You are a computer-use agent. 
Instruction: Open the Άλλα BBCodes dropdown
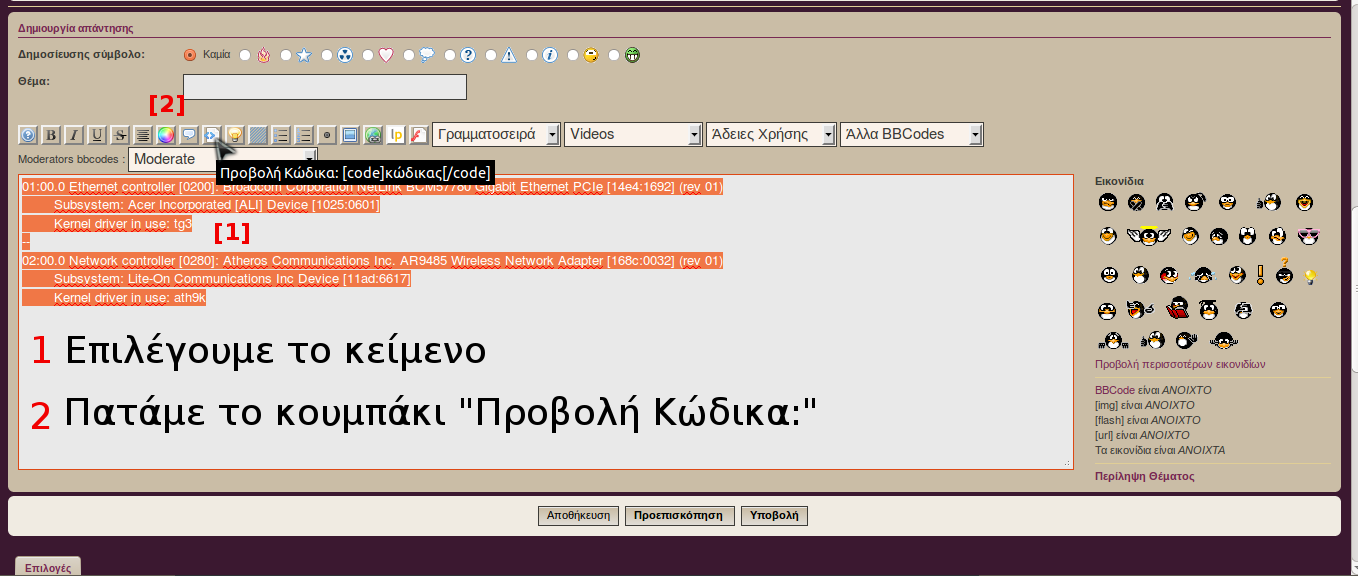click(911, 134)
